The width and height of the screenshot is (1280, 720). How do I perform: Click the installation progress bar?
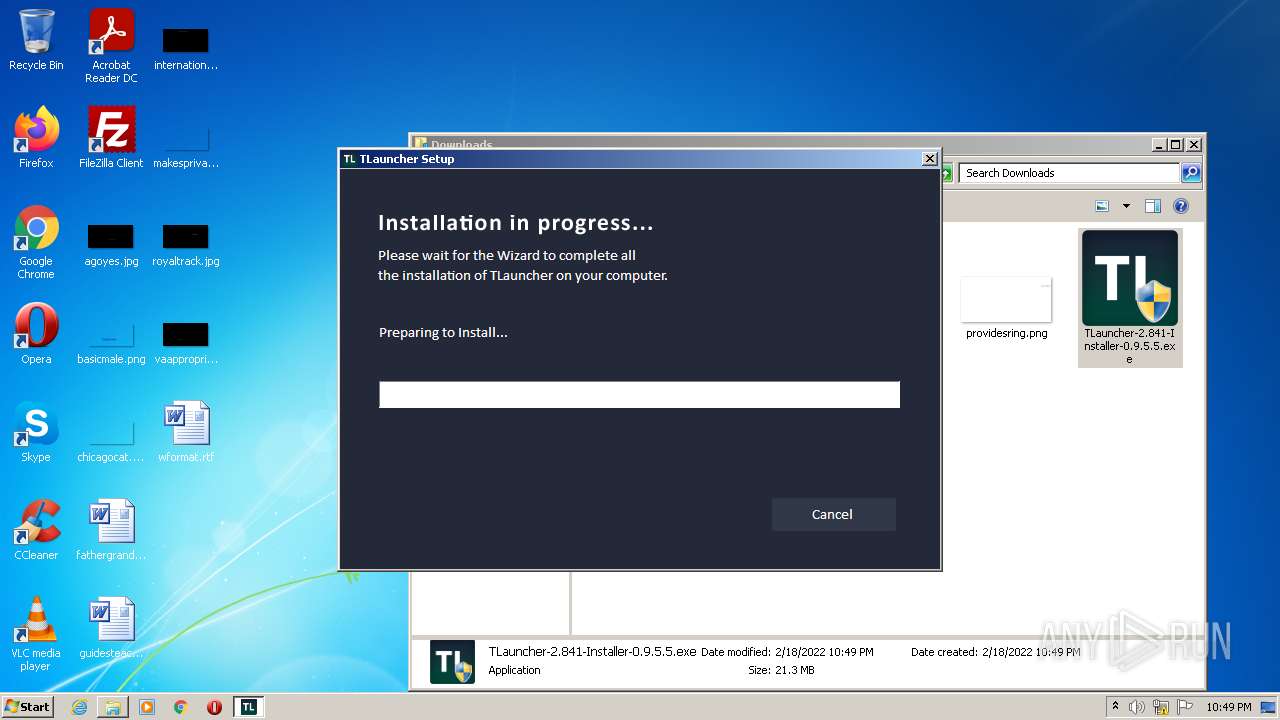click(x=639, y=394)
